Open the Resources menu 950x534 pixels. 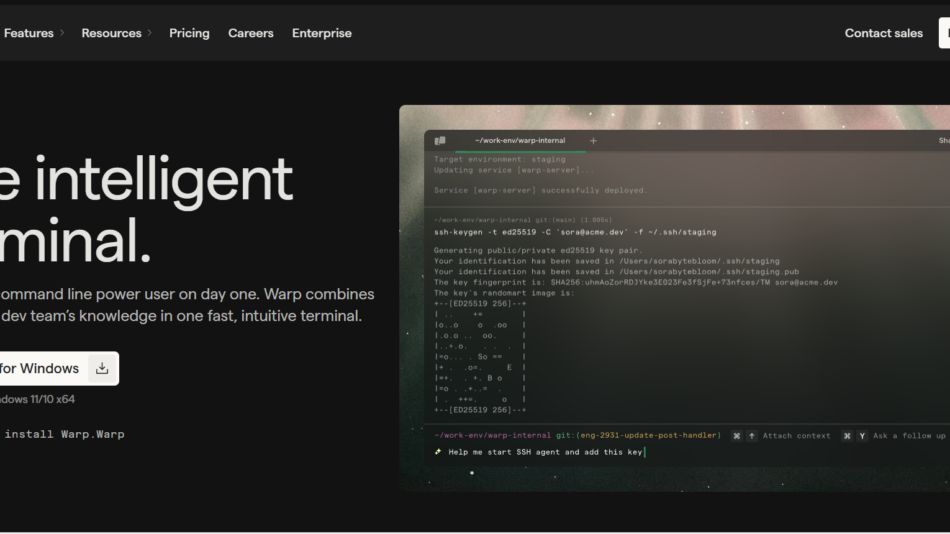111,33
